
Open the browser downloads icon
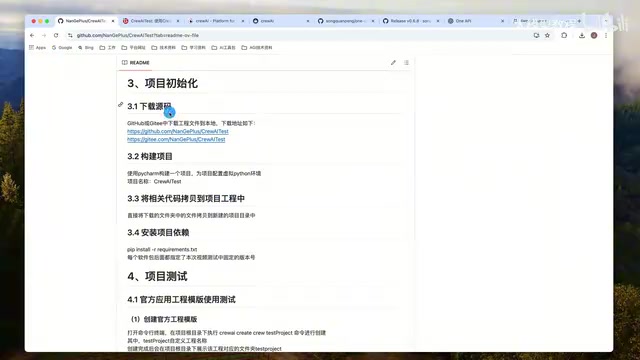582,36
